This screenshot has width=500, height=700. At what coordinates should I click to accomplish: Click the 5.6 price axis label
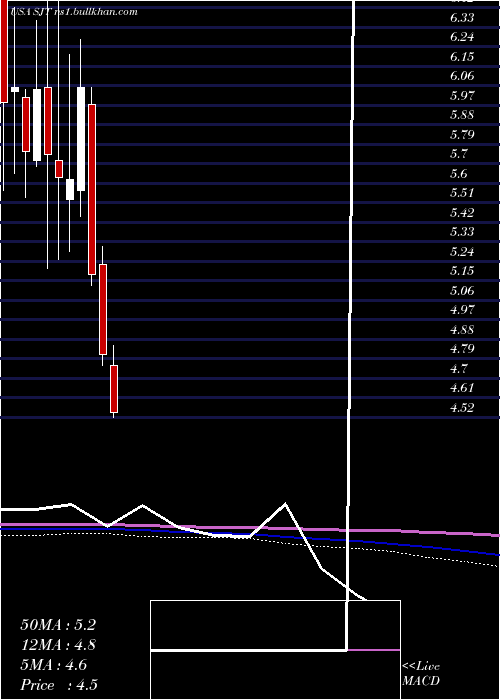coord(459,174)
